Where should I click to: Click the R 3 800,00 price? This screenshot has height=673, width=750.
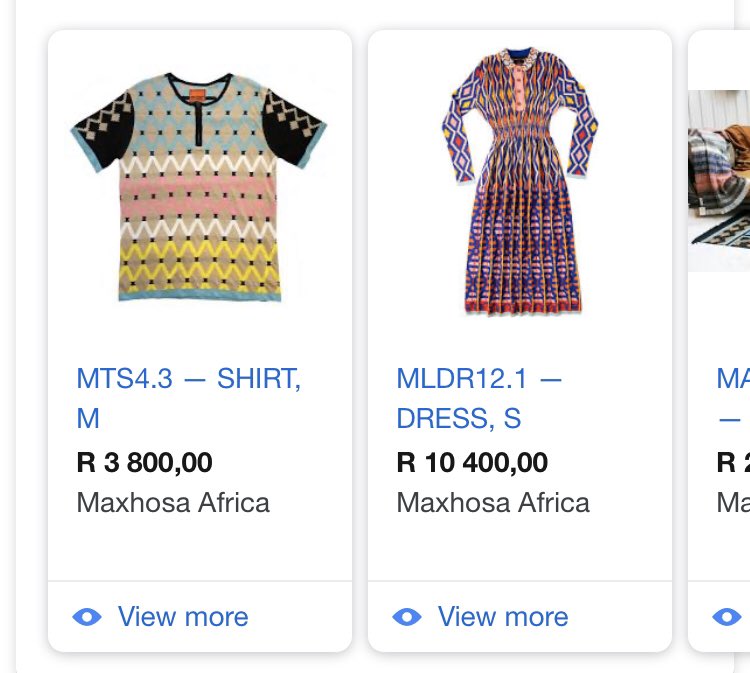[x=144, y=463]
